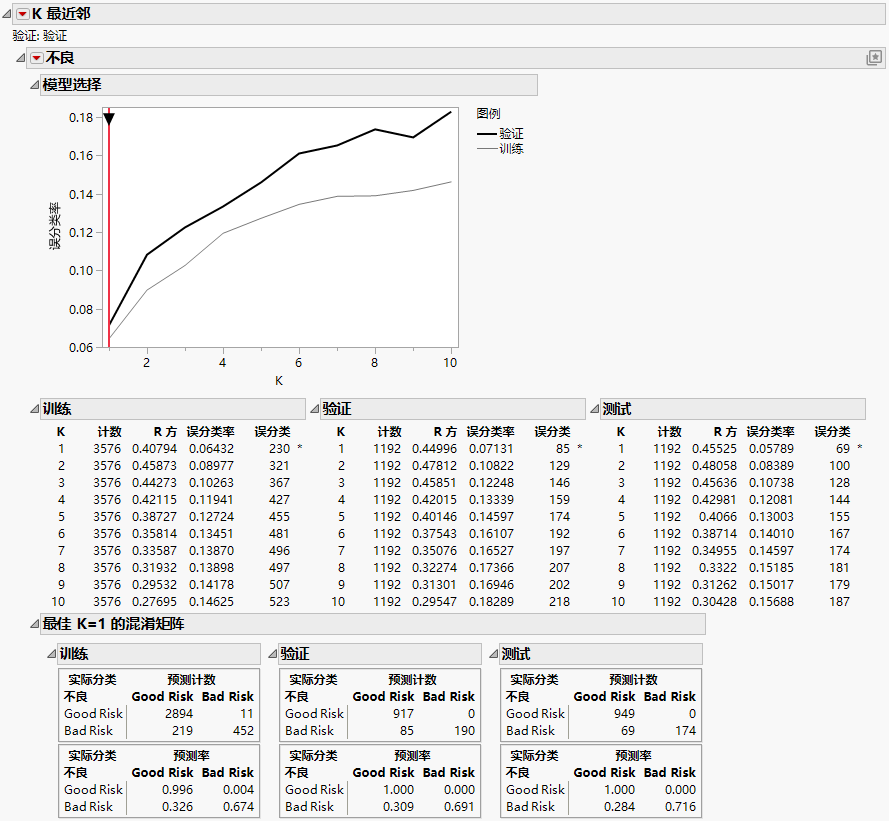The image size is (889, 821).
Task: Open the 不良 red triangle options menu
Action: pyautogui.click(x=37, y=59)
